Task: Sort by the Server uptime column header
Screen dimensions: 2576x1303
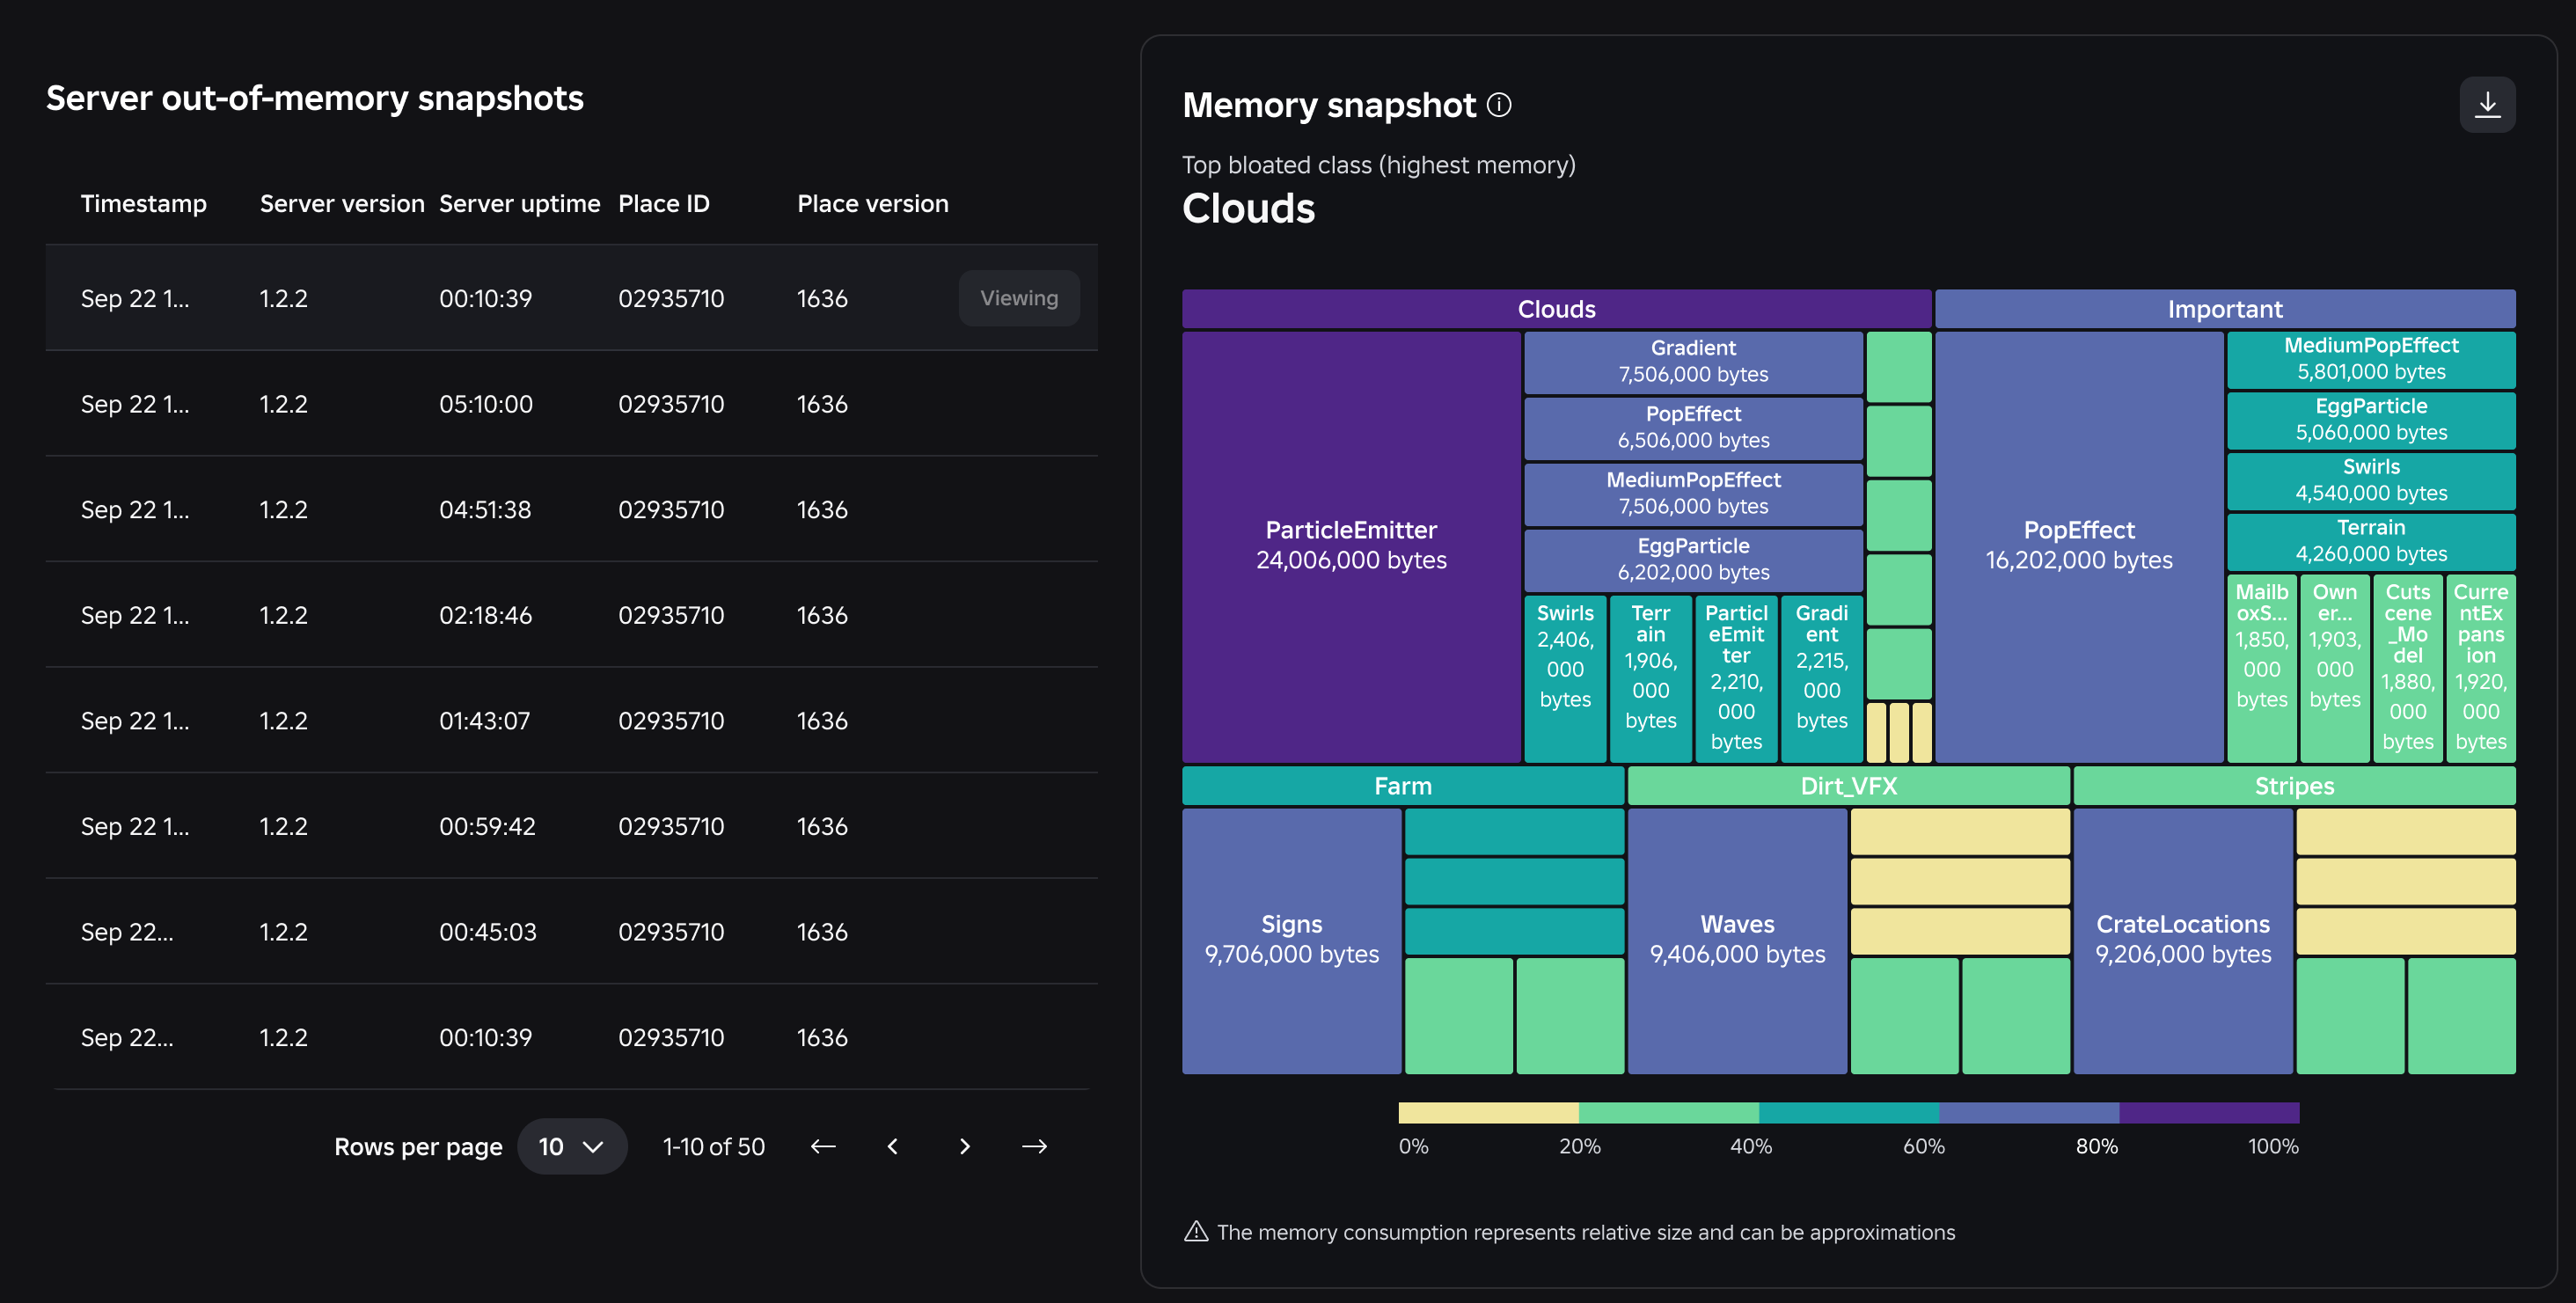Action: [x=519, y=204]
